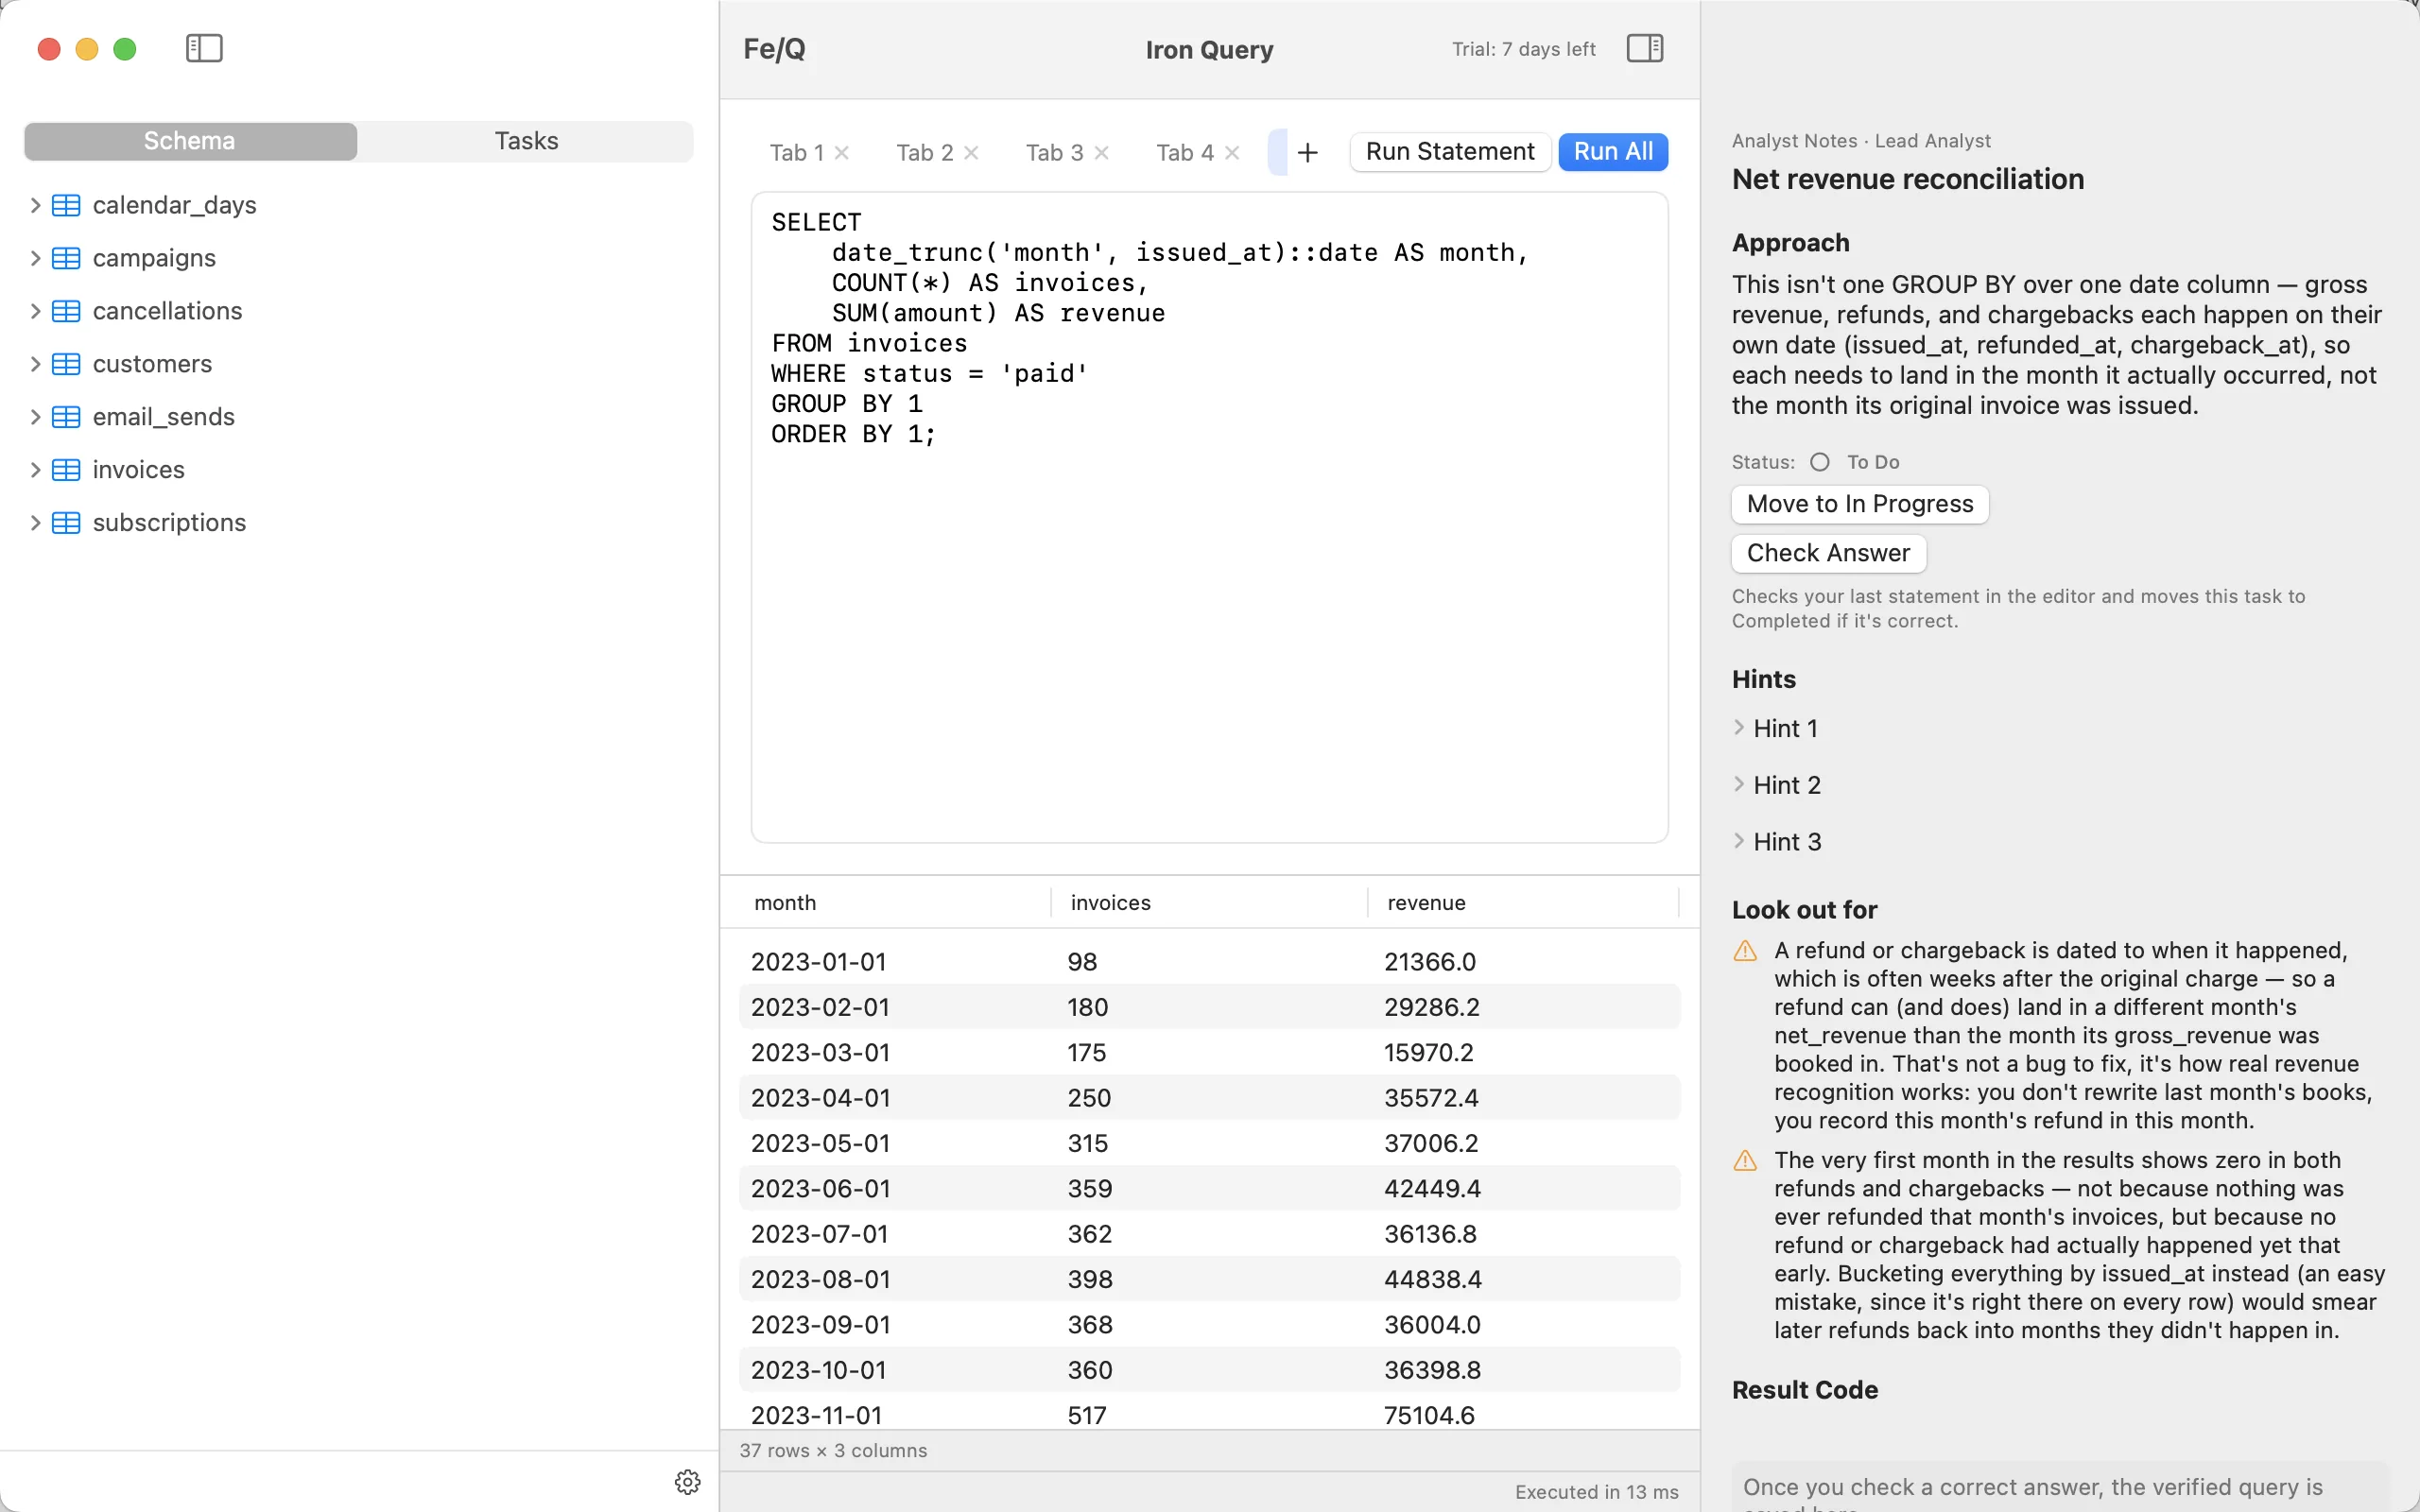
Task: Switch to the Tasks segment
Action: point(526,141)
